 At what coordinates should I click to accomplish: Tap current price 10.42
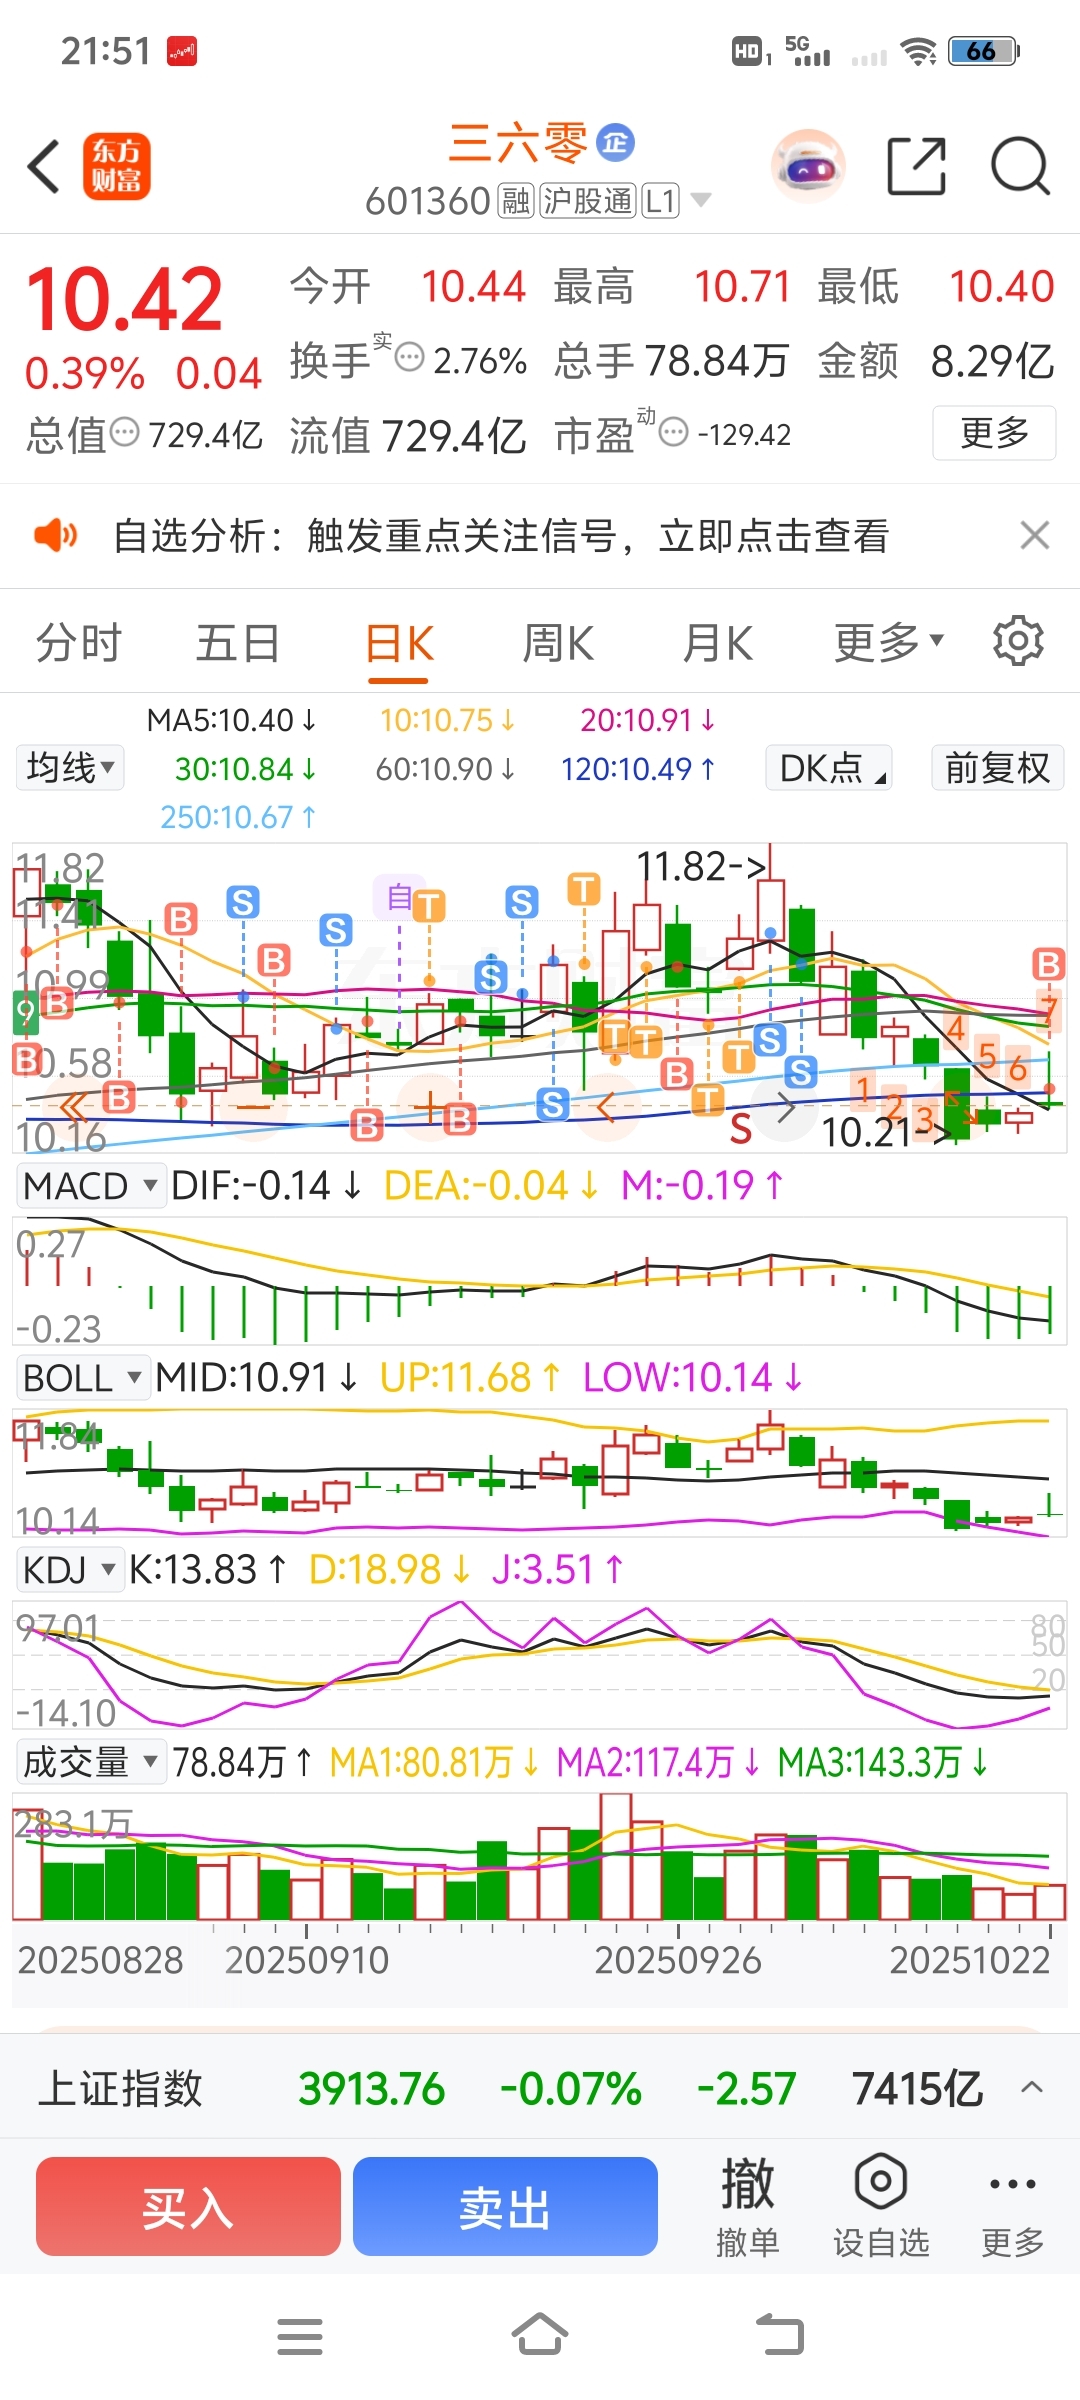tap(125, 299)
